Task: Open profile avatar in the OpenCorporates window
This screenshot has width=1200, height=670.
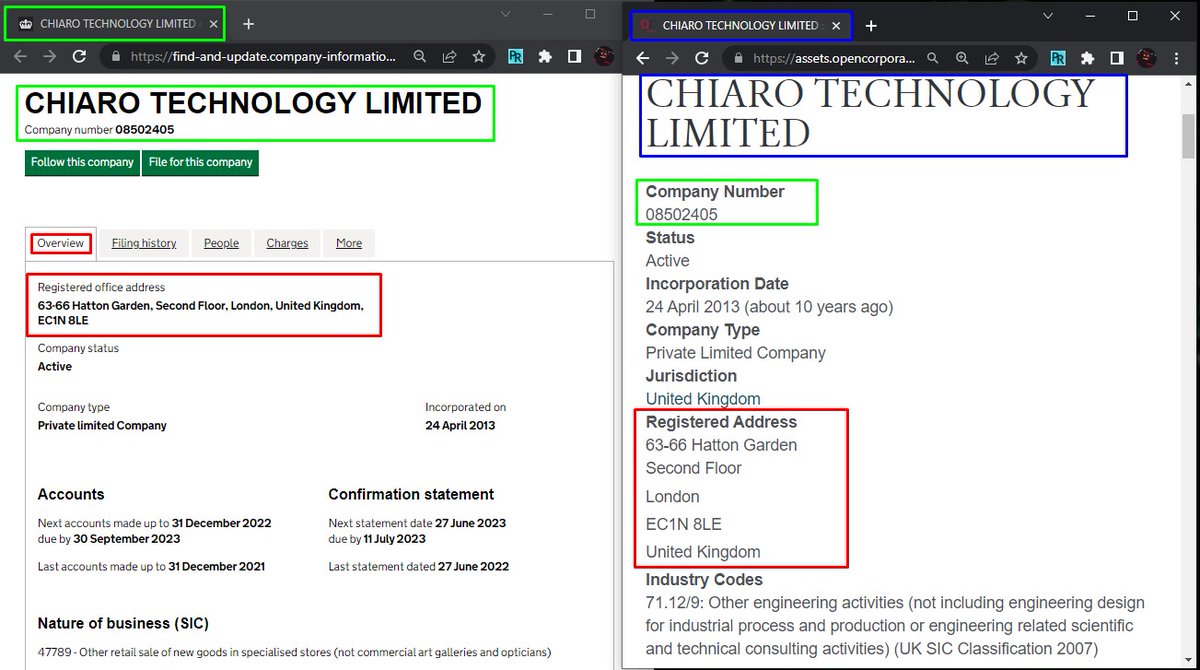Action: 1146,59
